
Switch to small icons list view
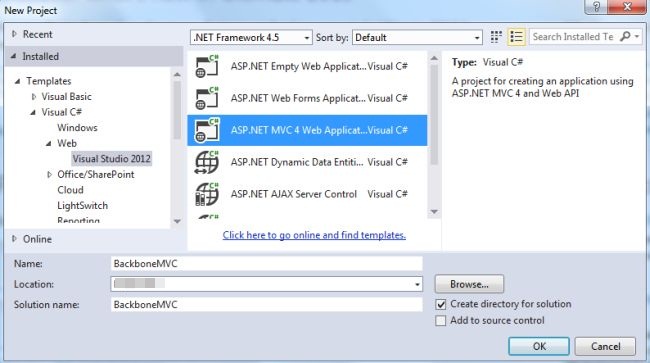[517, 37]
